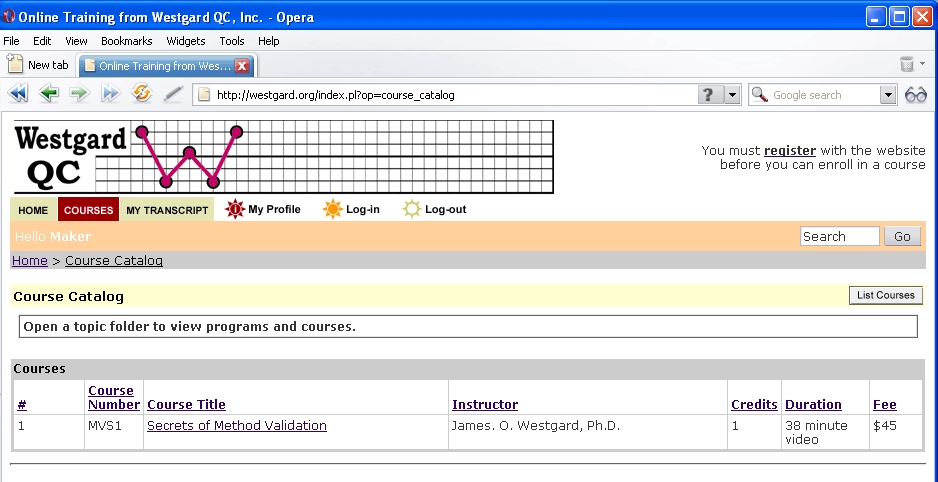The height and width of the screenshot is (482, 938).
Task: Click the Opera logo in title bar
Action: (9, 16)
